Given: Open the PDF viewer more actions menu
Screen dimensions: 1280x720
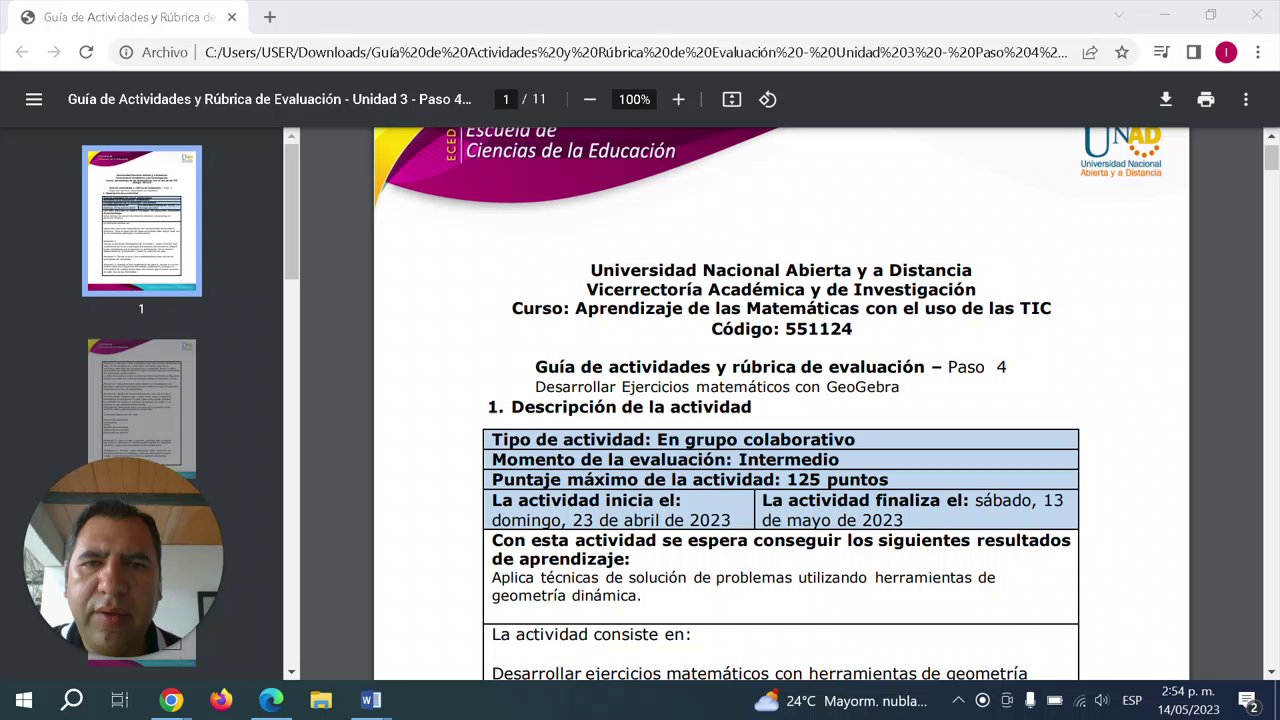Looking at the screenshot, I should [1246, 99].
